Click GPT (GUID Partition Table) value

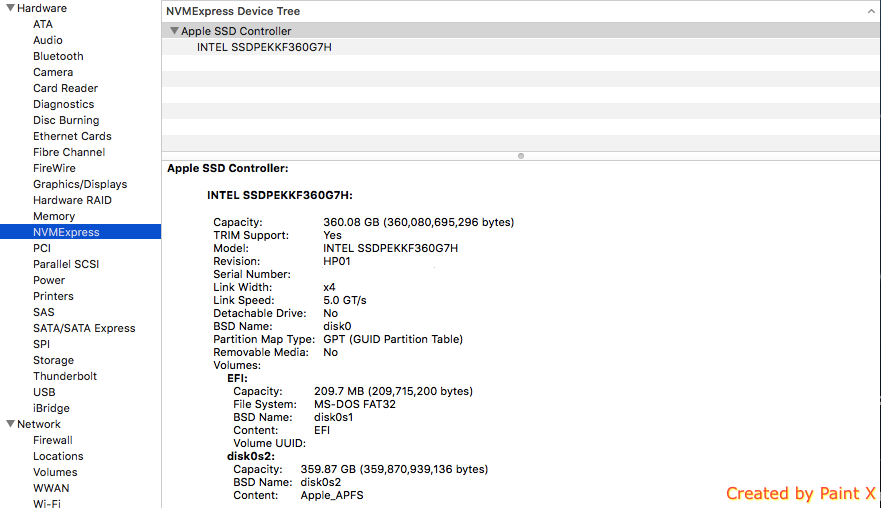[x=393, y=339]
